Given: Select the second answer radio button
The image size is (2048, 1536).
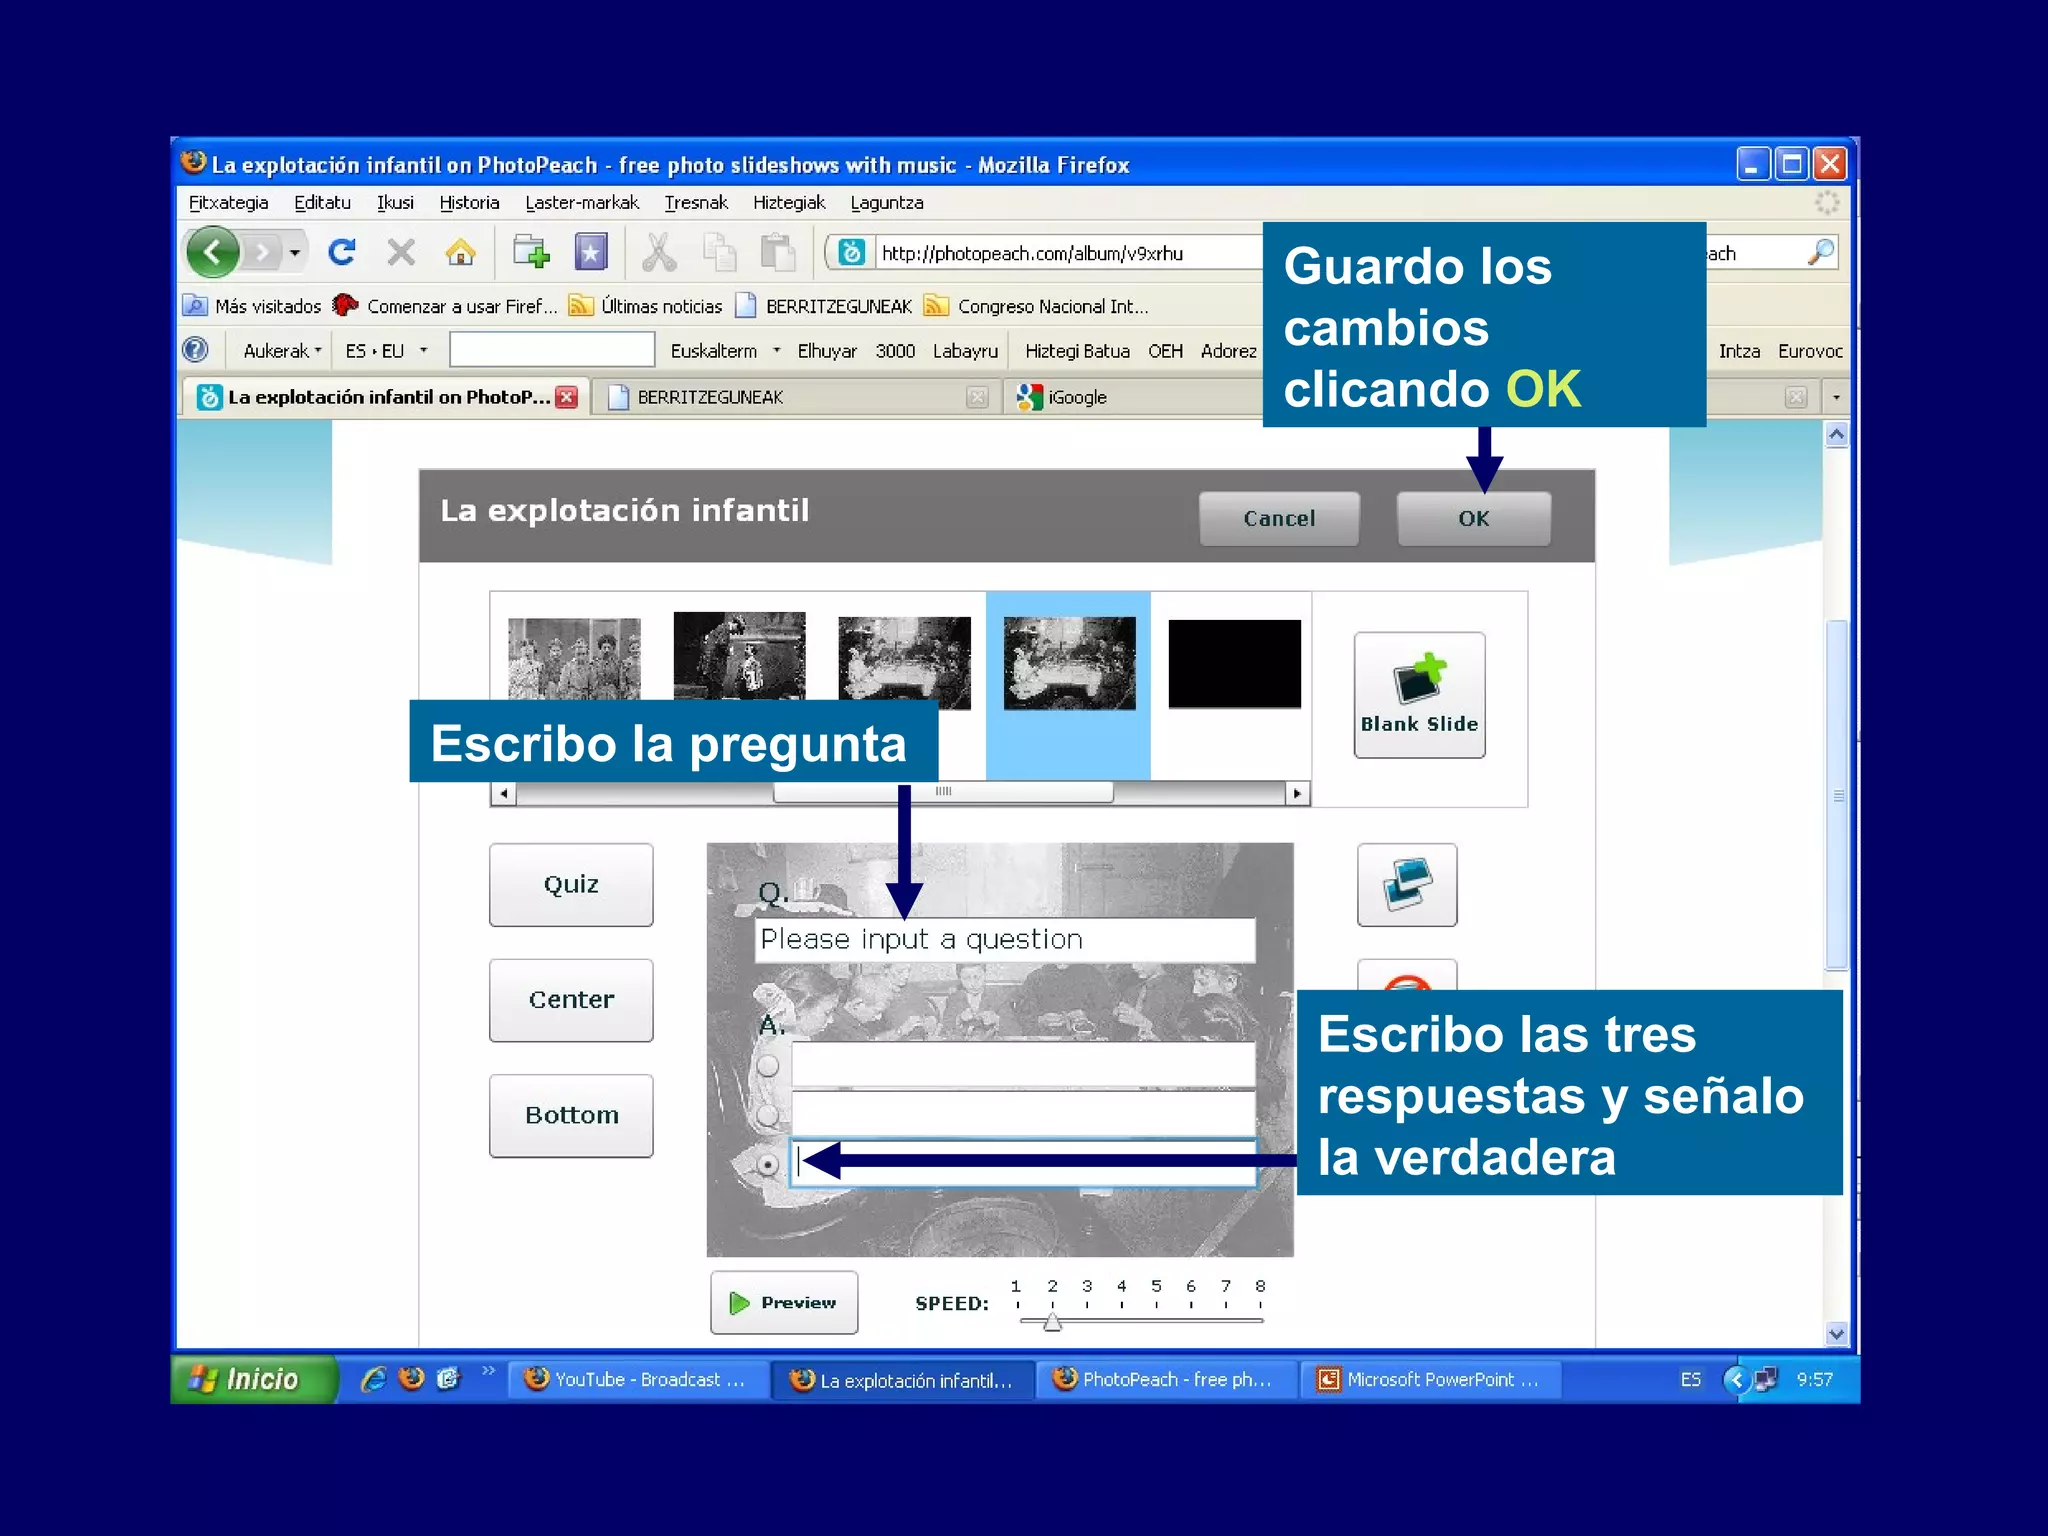Looking at the screenshot, I should pyautogui.click(x=768, y=1114).
